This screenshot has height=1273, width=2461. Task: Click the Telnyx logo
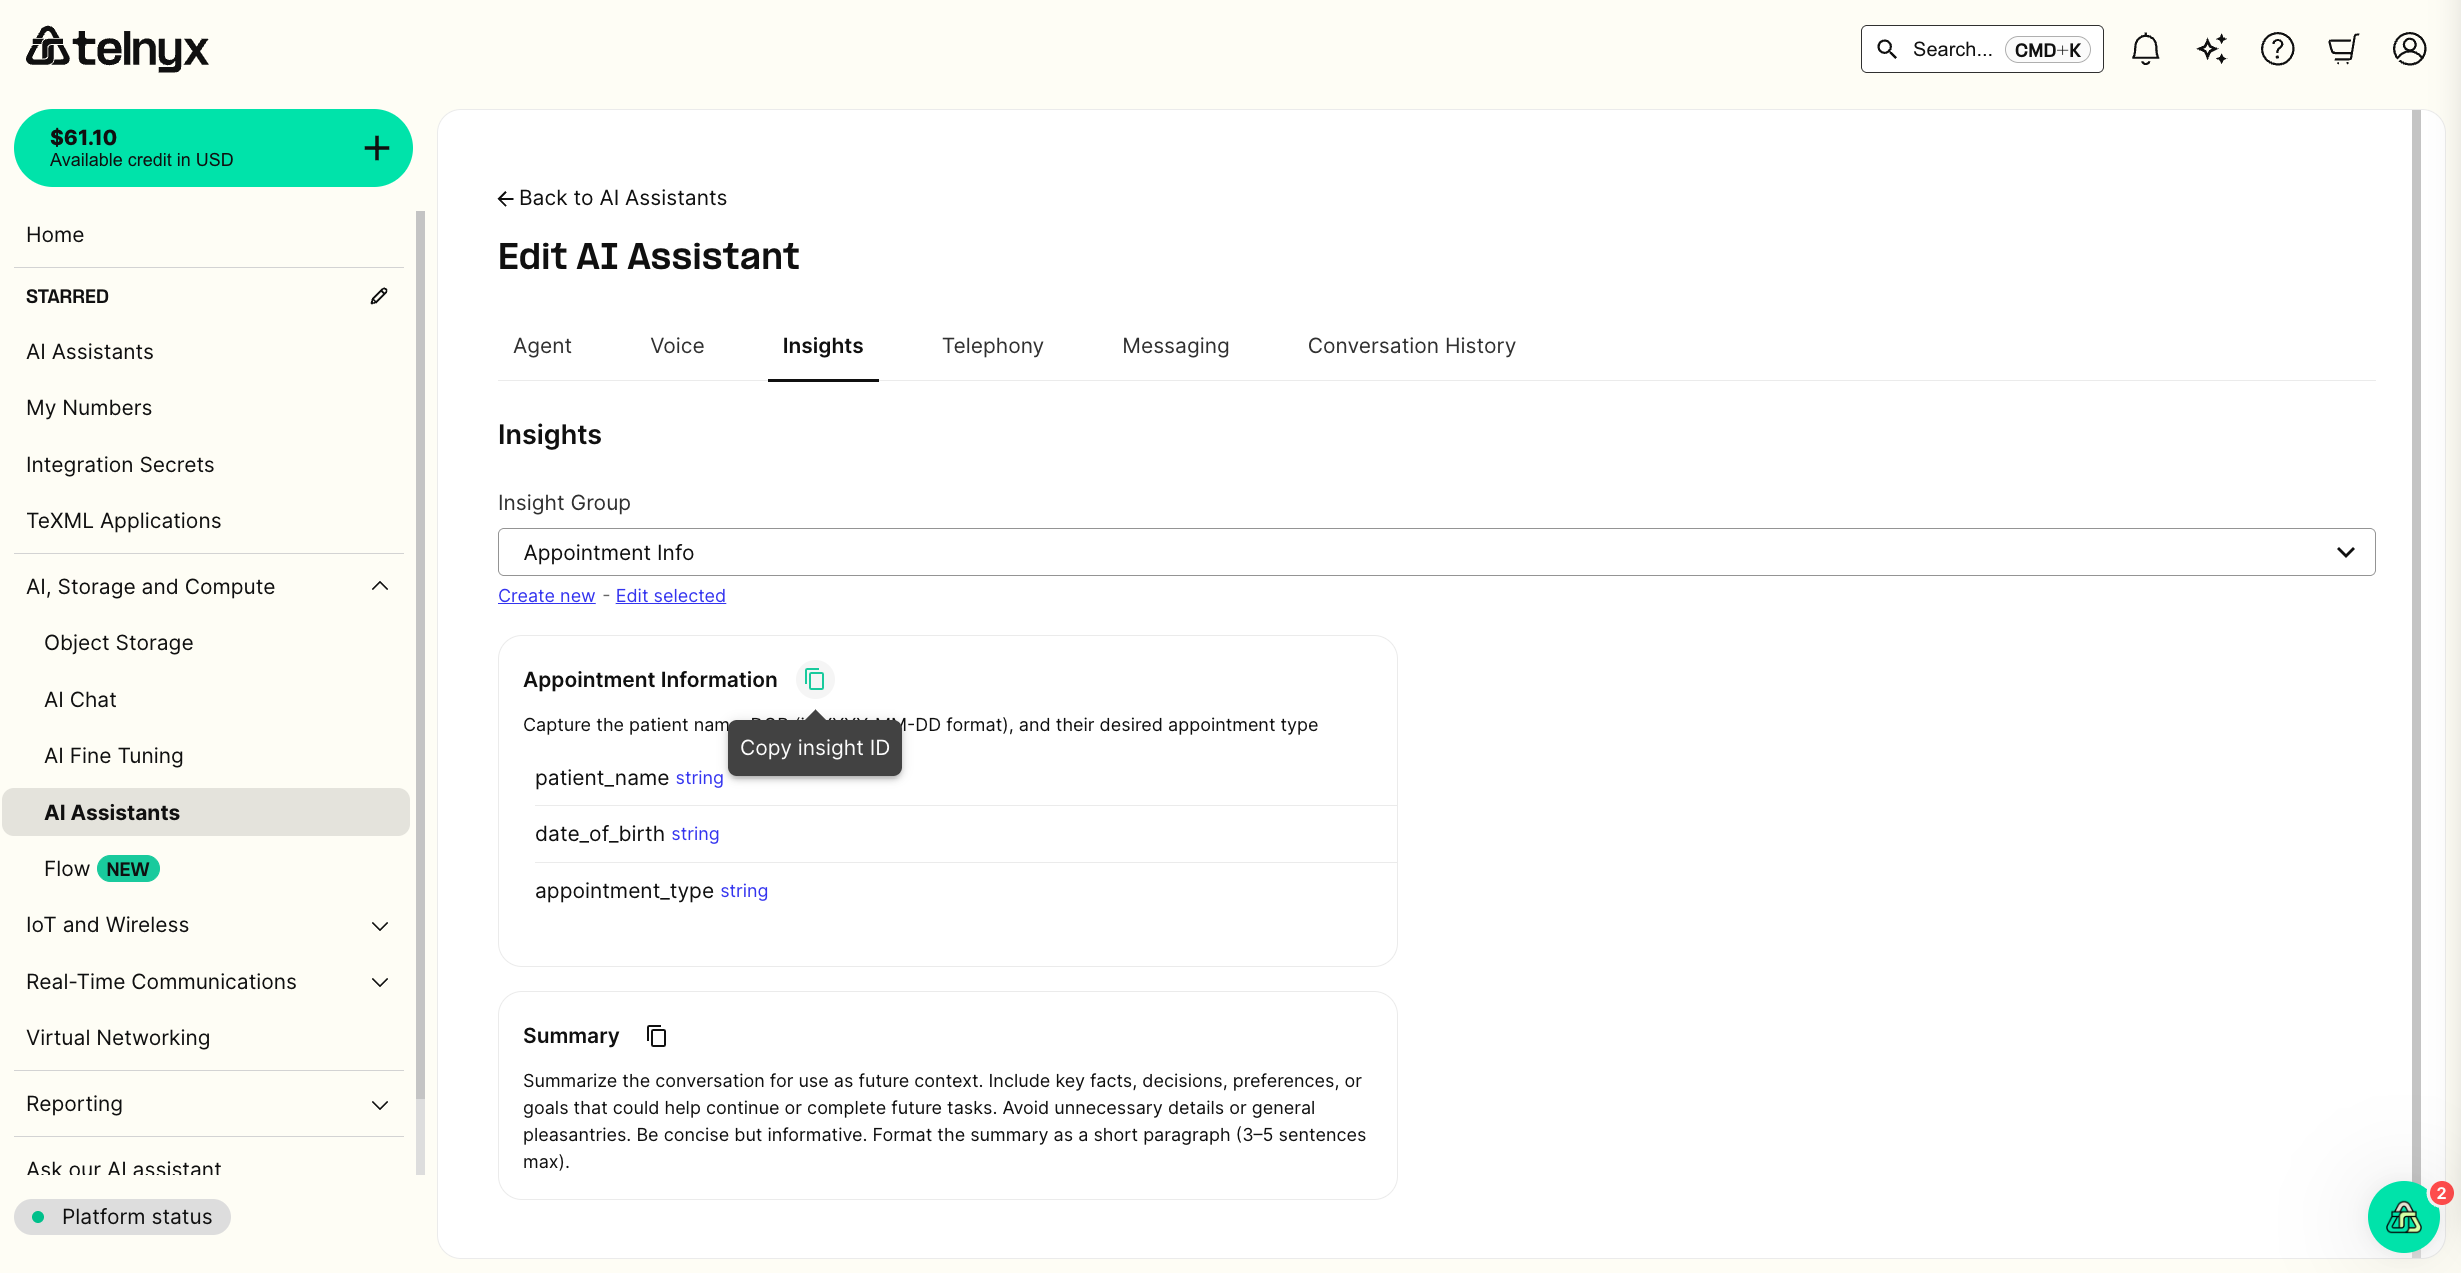click(x=117, y=48)
